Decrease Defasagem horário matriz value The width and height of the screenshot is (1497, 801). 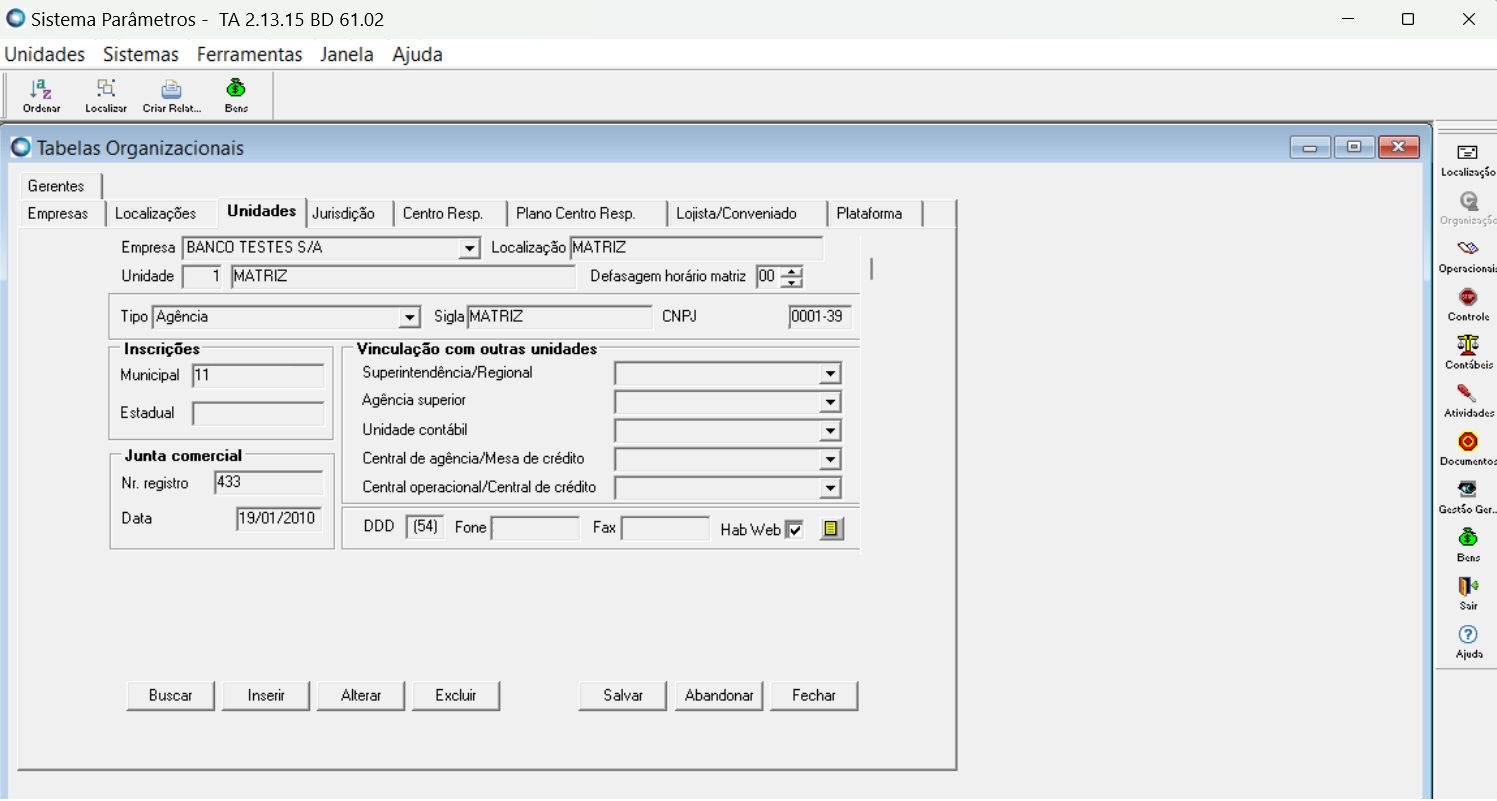coord(790,282)
